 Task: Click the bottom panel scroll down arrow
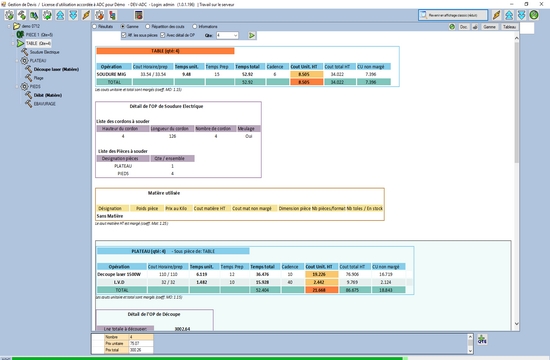pyautogui.click(x=470, y=351)
